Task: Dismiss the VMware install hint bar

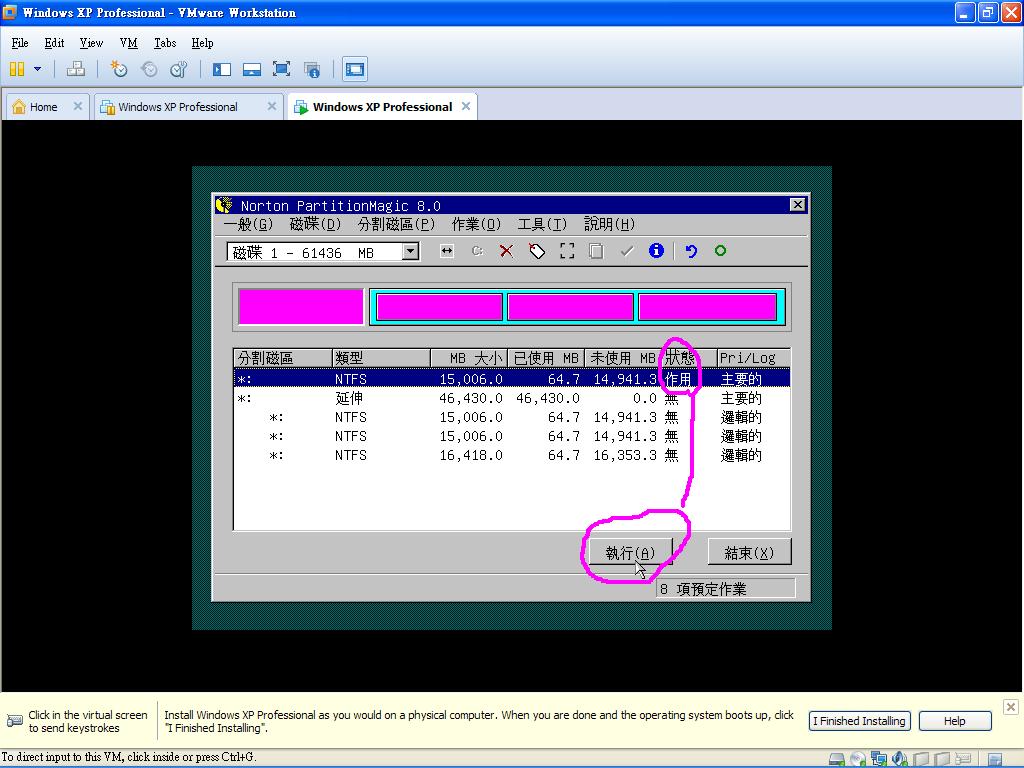Action: click(x=1010, y=707)
